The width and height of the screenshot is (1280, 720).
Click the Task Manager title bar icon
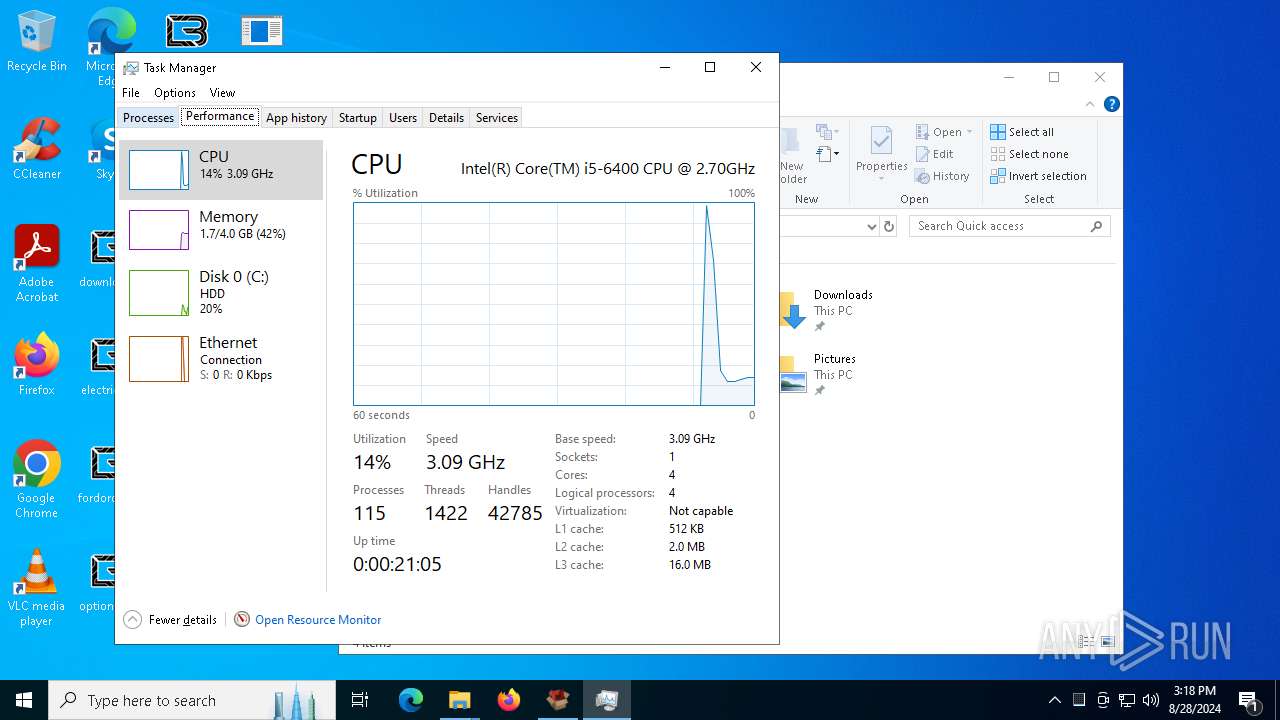tap(131, 68)
